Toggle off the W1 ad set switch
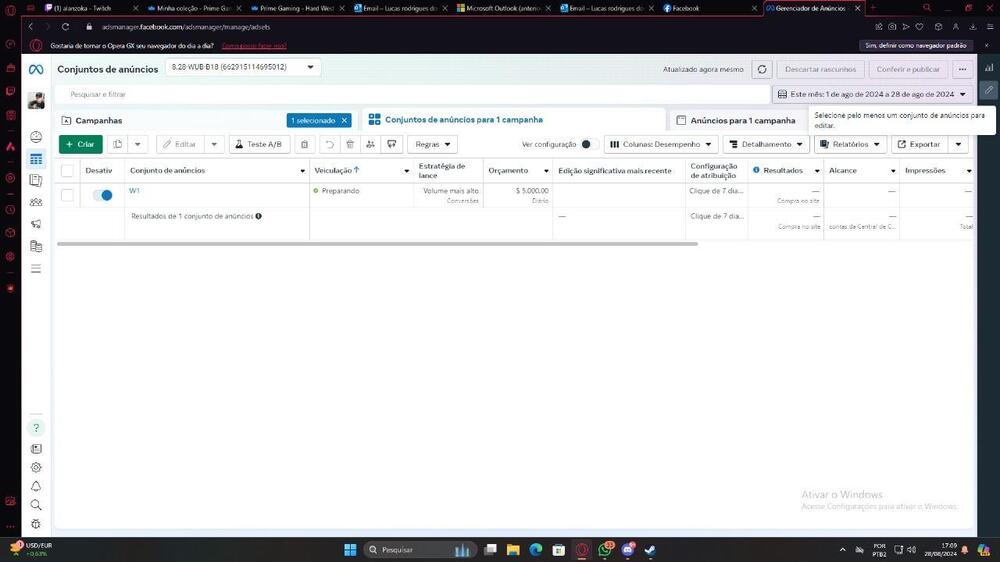Viewport: 1000px width, 562px height. click(x=102, y=195)
